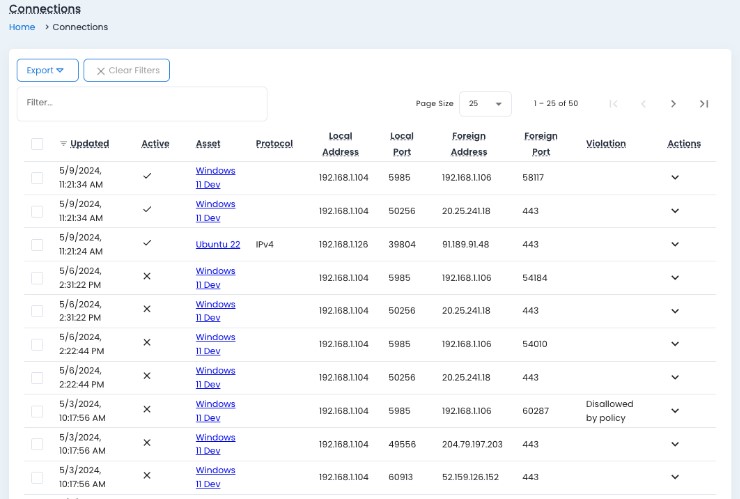
Task: Sort by the Foreign Address column header
Action: click(468, 144)
